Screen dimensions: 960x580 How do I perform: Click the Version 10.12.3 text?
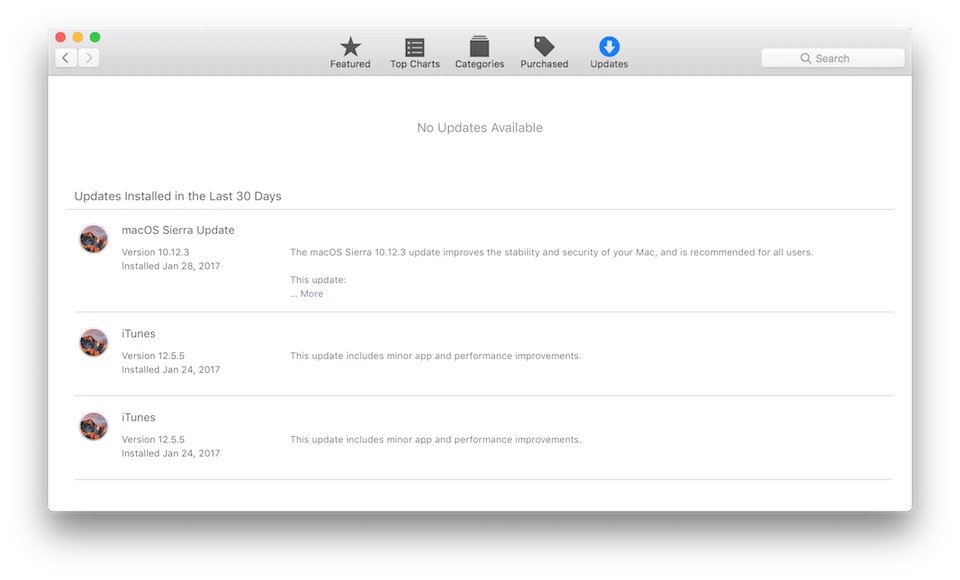(156, 252)
